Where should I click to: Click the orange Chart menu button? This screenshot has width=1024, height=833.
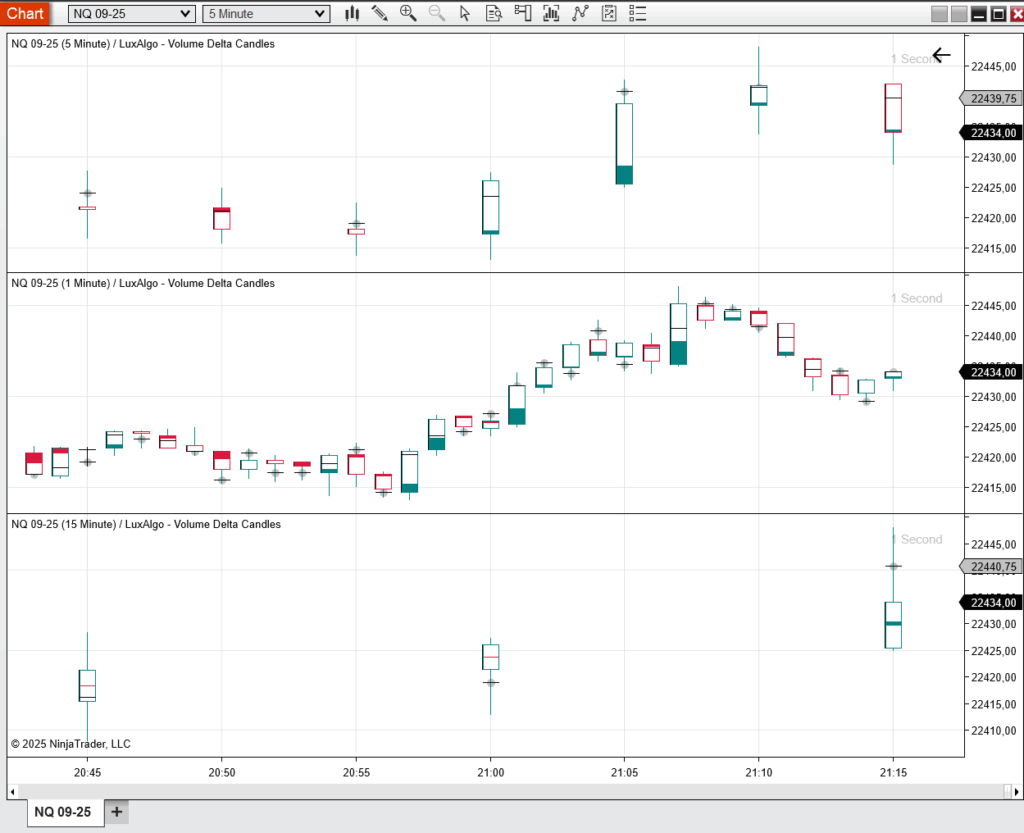(25, 13)
